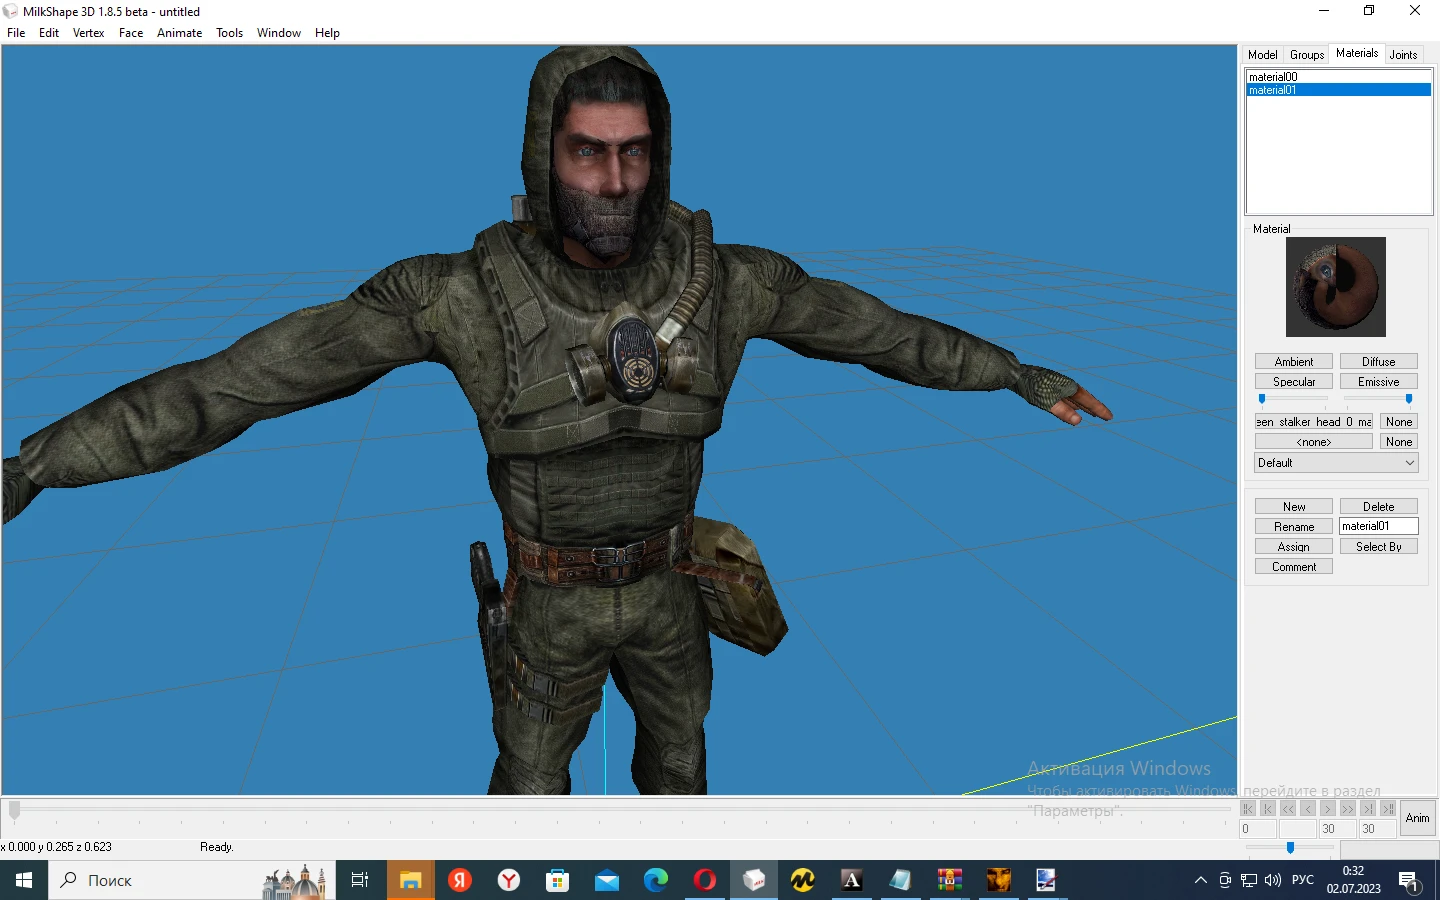Open the Tools menu
Viewport: 1440px width, 900px height.
(229, 33)
